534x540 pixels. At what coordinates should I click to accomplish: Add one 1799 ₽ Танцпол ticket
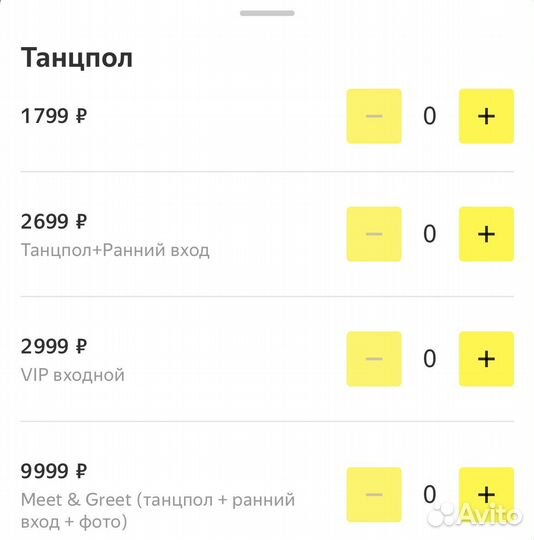486,116
